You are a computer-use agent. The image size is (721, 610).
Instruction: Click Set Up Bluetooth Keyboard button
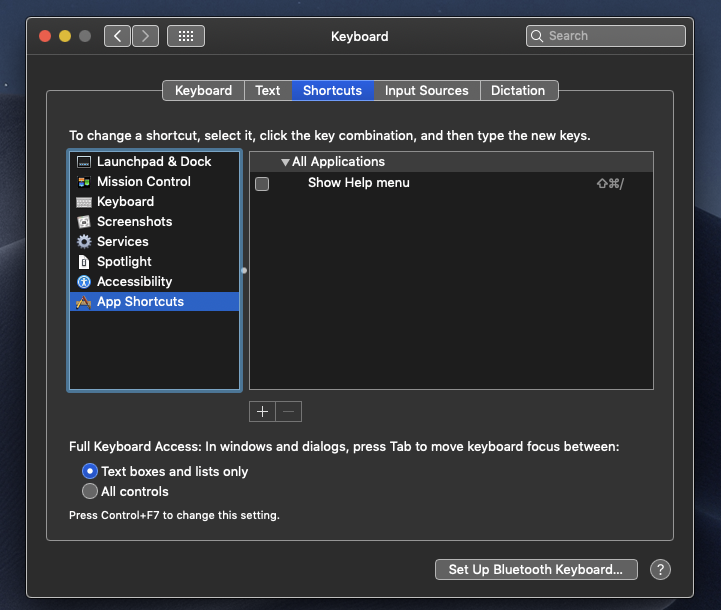pyautogui.click(x=536, y=570)
